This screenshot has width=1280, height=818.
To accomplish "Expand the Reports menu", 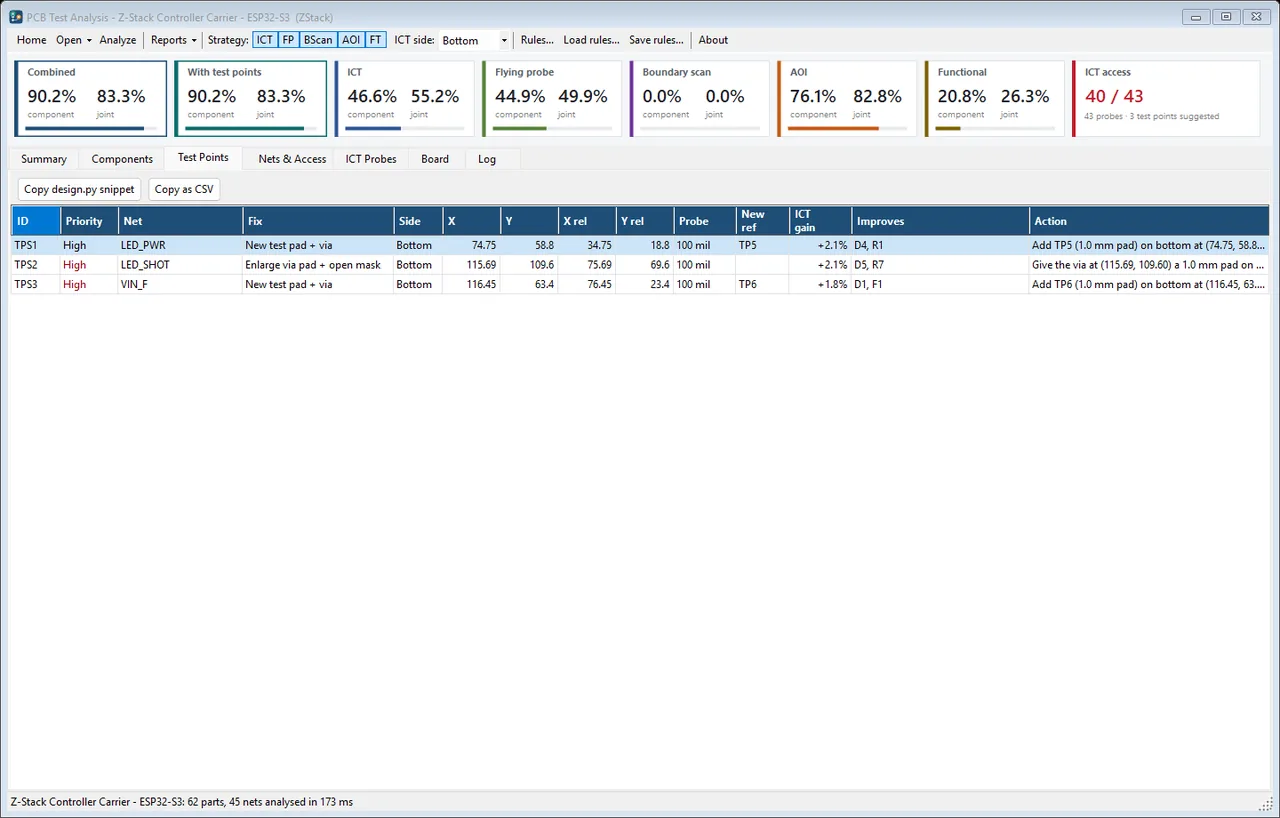I will (x=173, y=40).
